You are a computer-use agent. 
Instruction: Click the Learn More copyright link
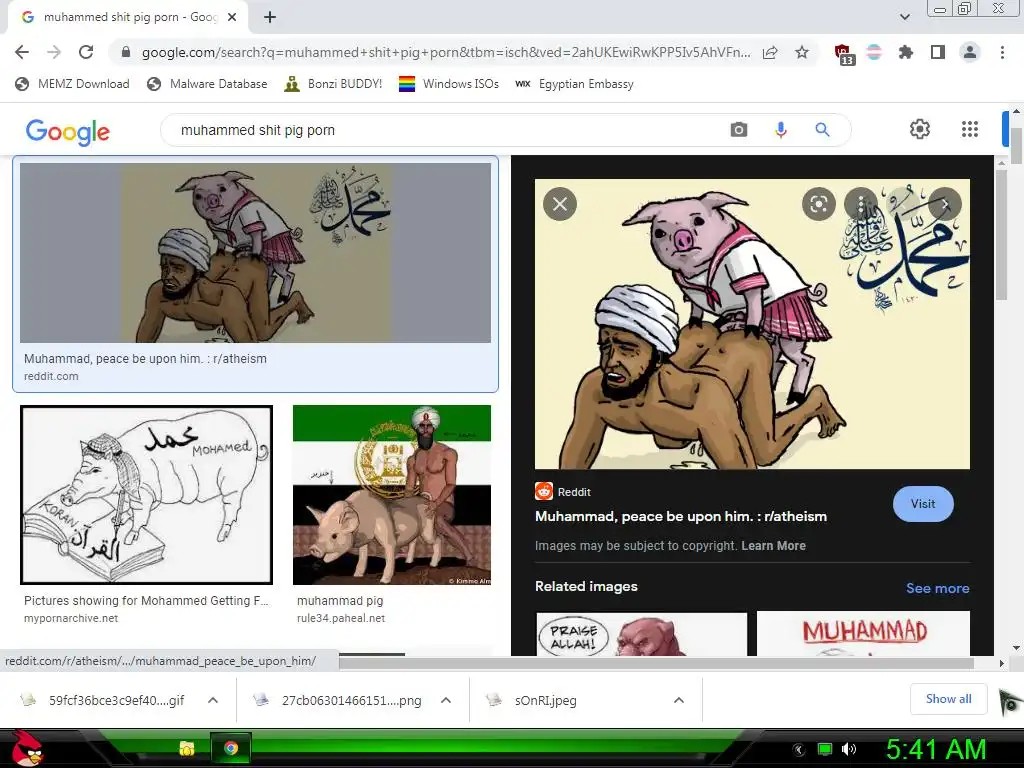[773, 545]
